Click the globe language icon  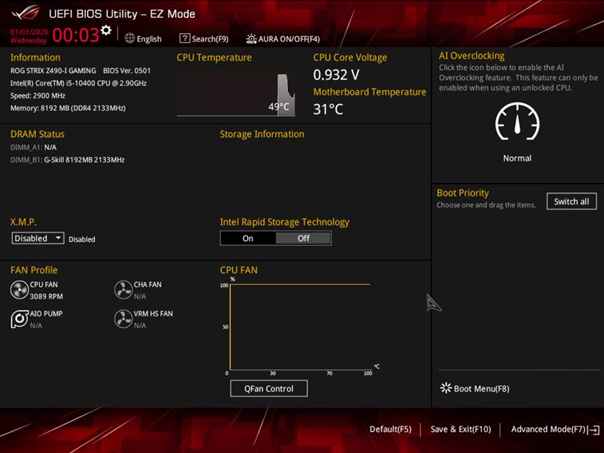tap(130, 39)
